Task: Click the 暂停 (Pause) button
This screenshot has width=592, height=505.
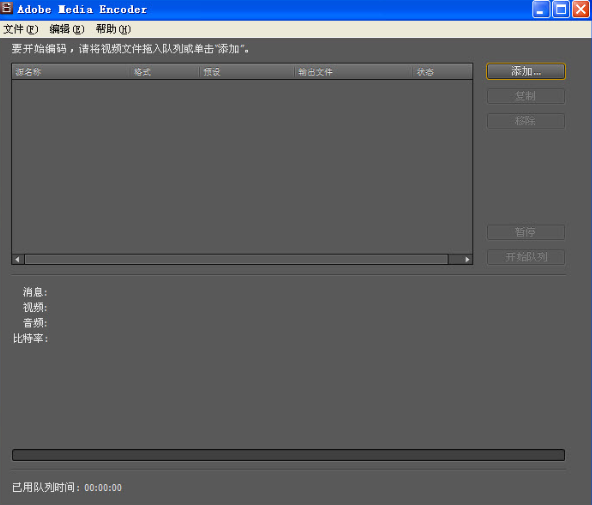Action: coord(526,232)
